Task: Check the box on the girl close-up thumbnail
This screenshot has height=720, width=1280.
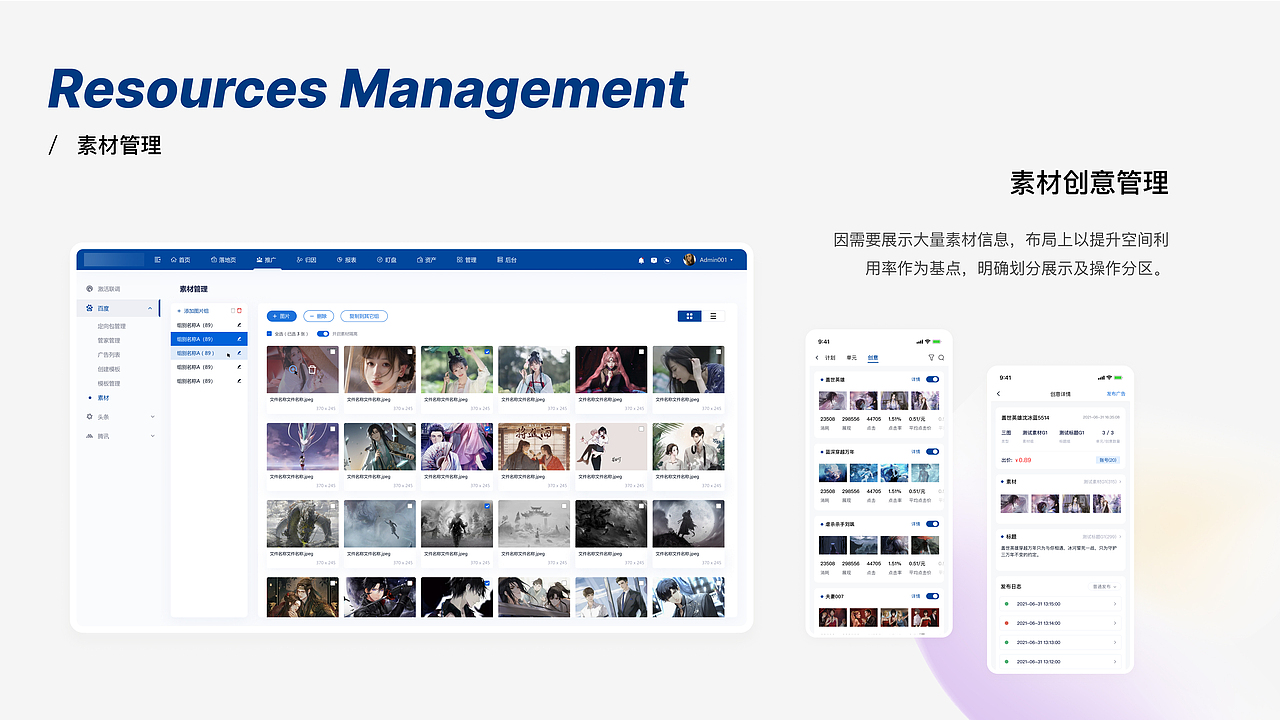Action: pos(410,352)
